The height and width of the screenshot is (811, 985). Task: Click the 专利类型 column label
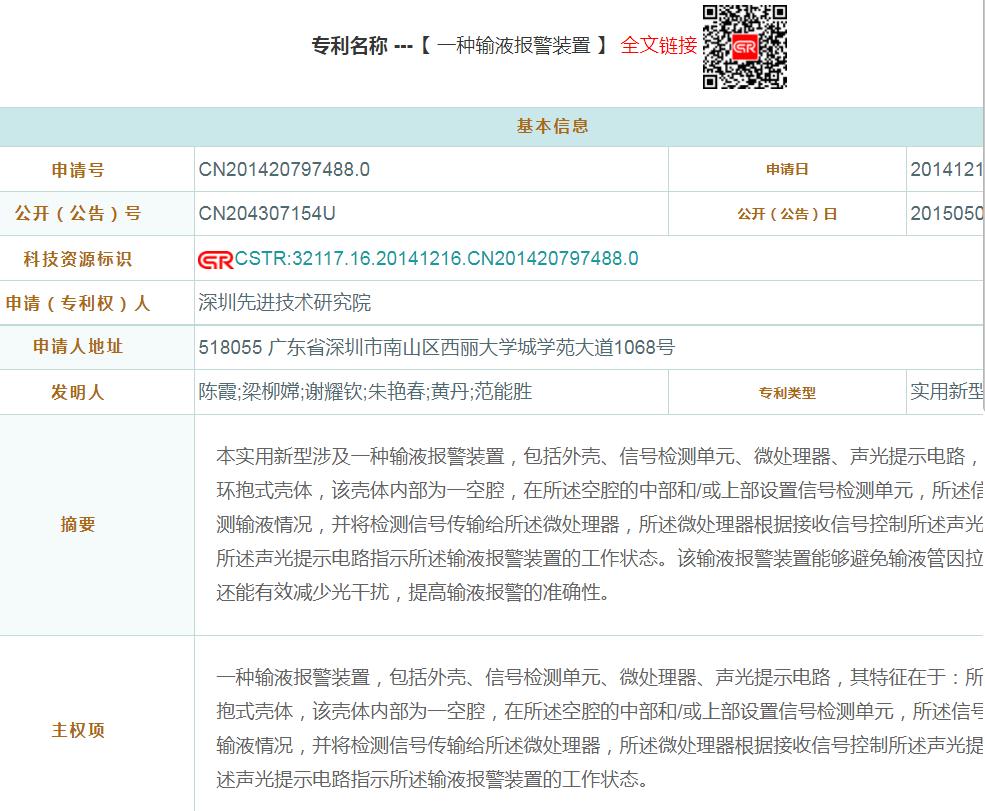(787, 393)
